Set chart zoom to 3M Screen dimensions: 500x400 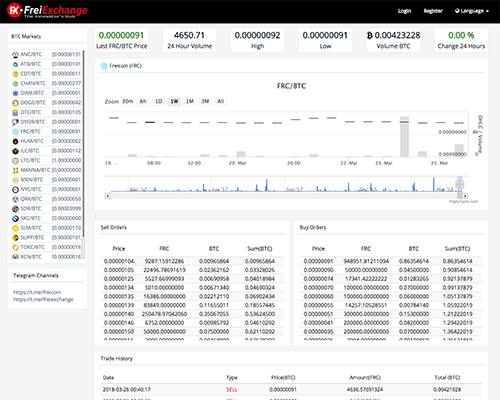205,101
